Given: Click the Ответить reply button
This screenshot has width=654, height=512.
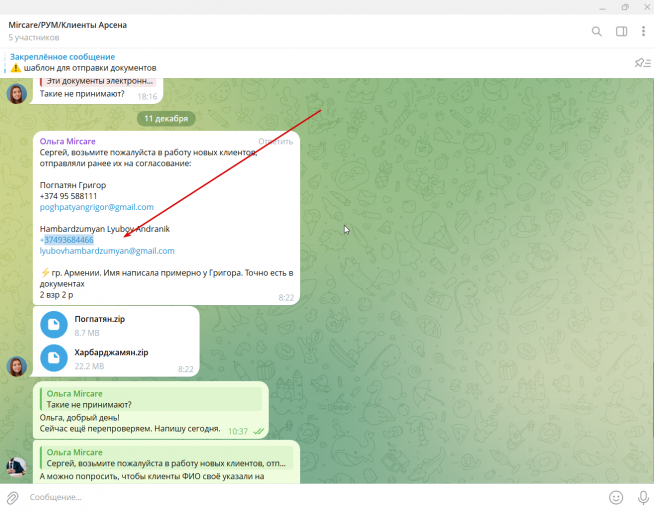Looking at the screenshot, I should click(275, 141).
